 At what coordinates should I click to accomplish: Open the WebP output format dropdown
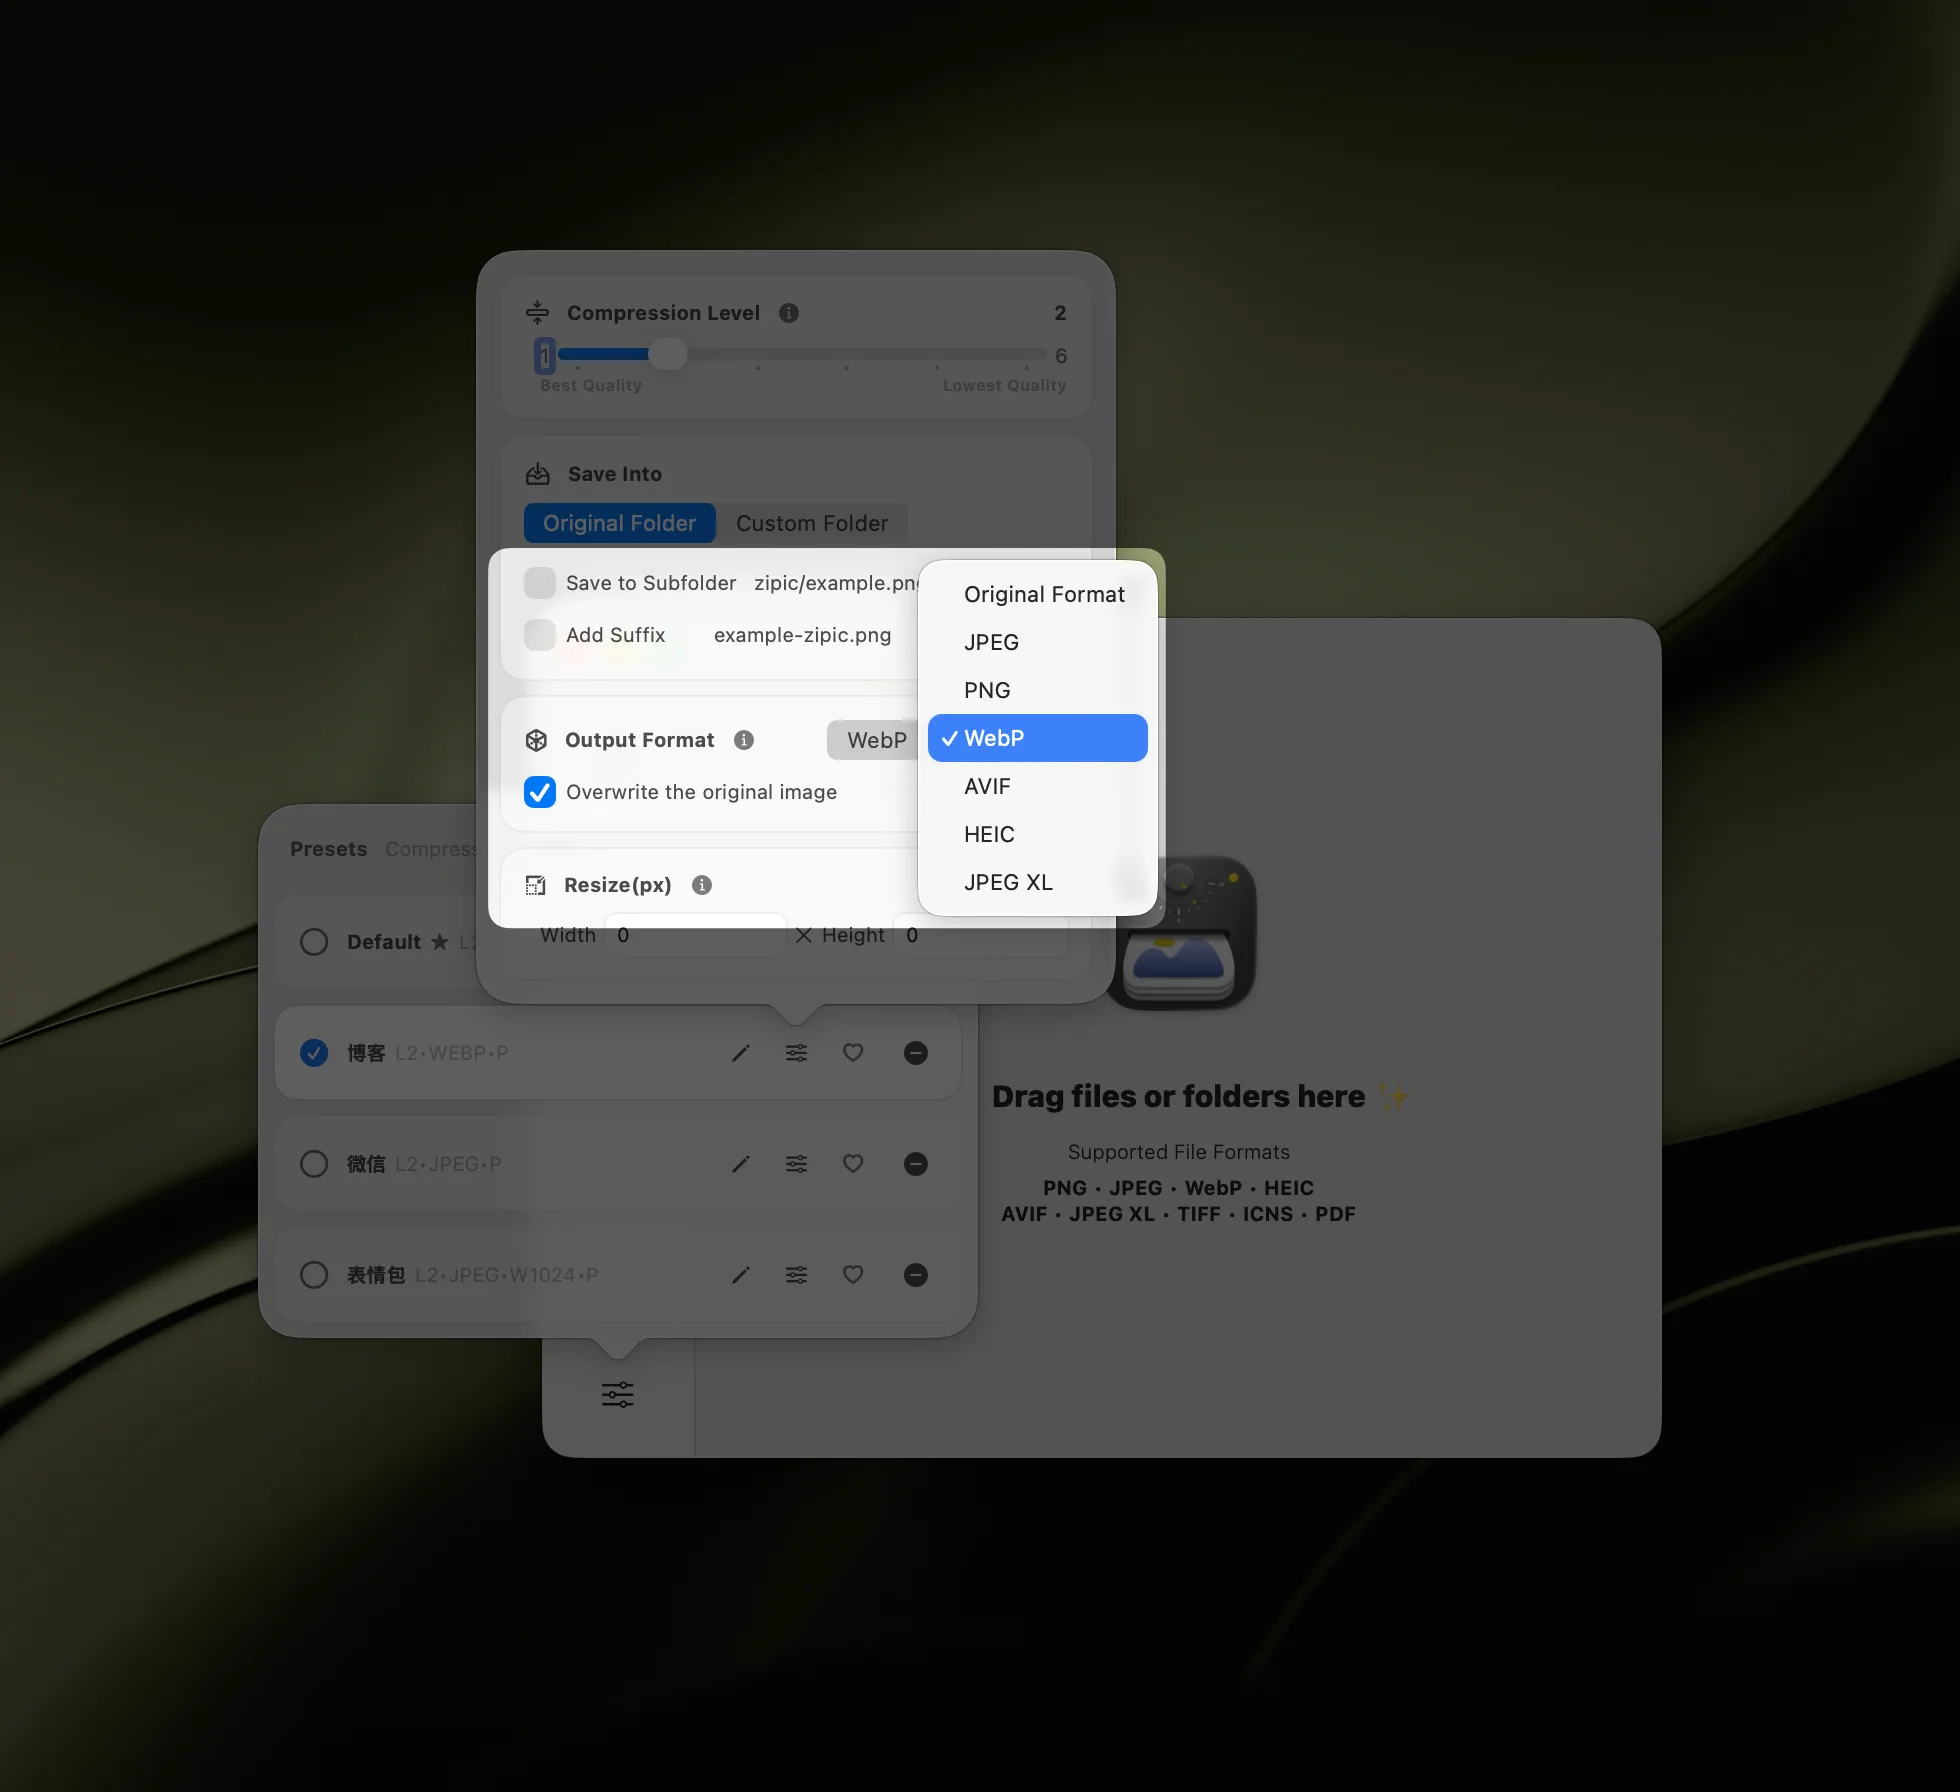coord(874,739)
